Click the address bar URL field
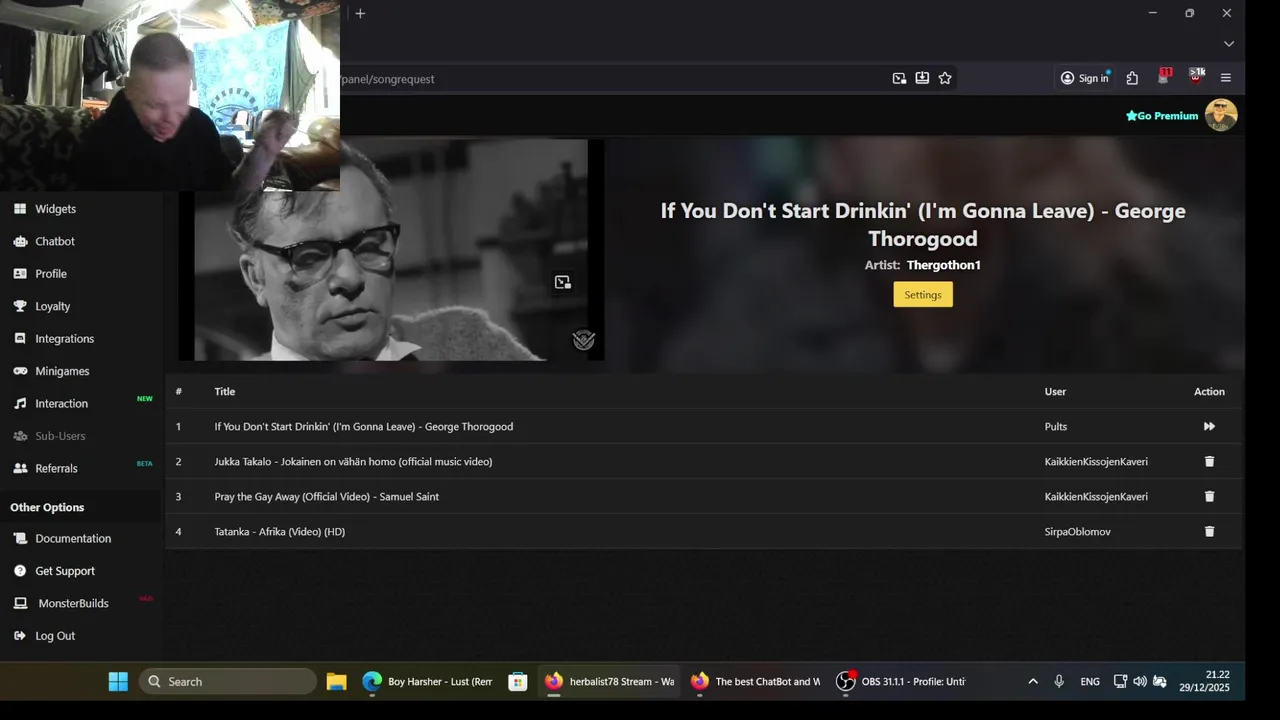 [x=610, y=78]
